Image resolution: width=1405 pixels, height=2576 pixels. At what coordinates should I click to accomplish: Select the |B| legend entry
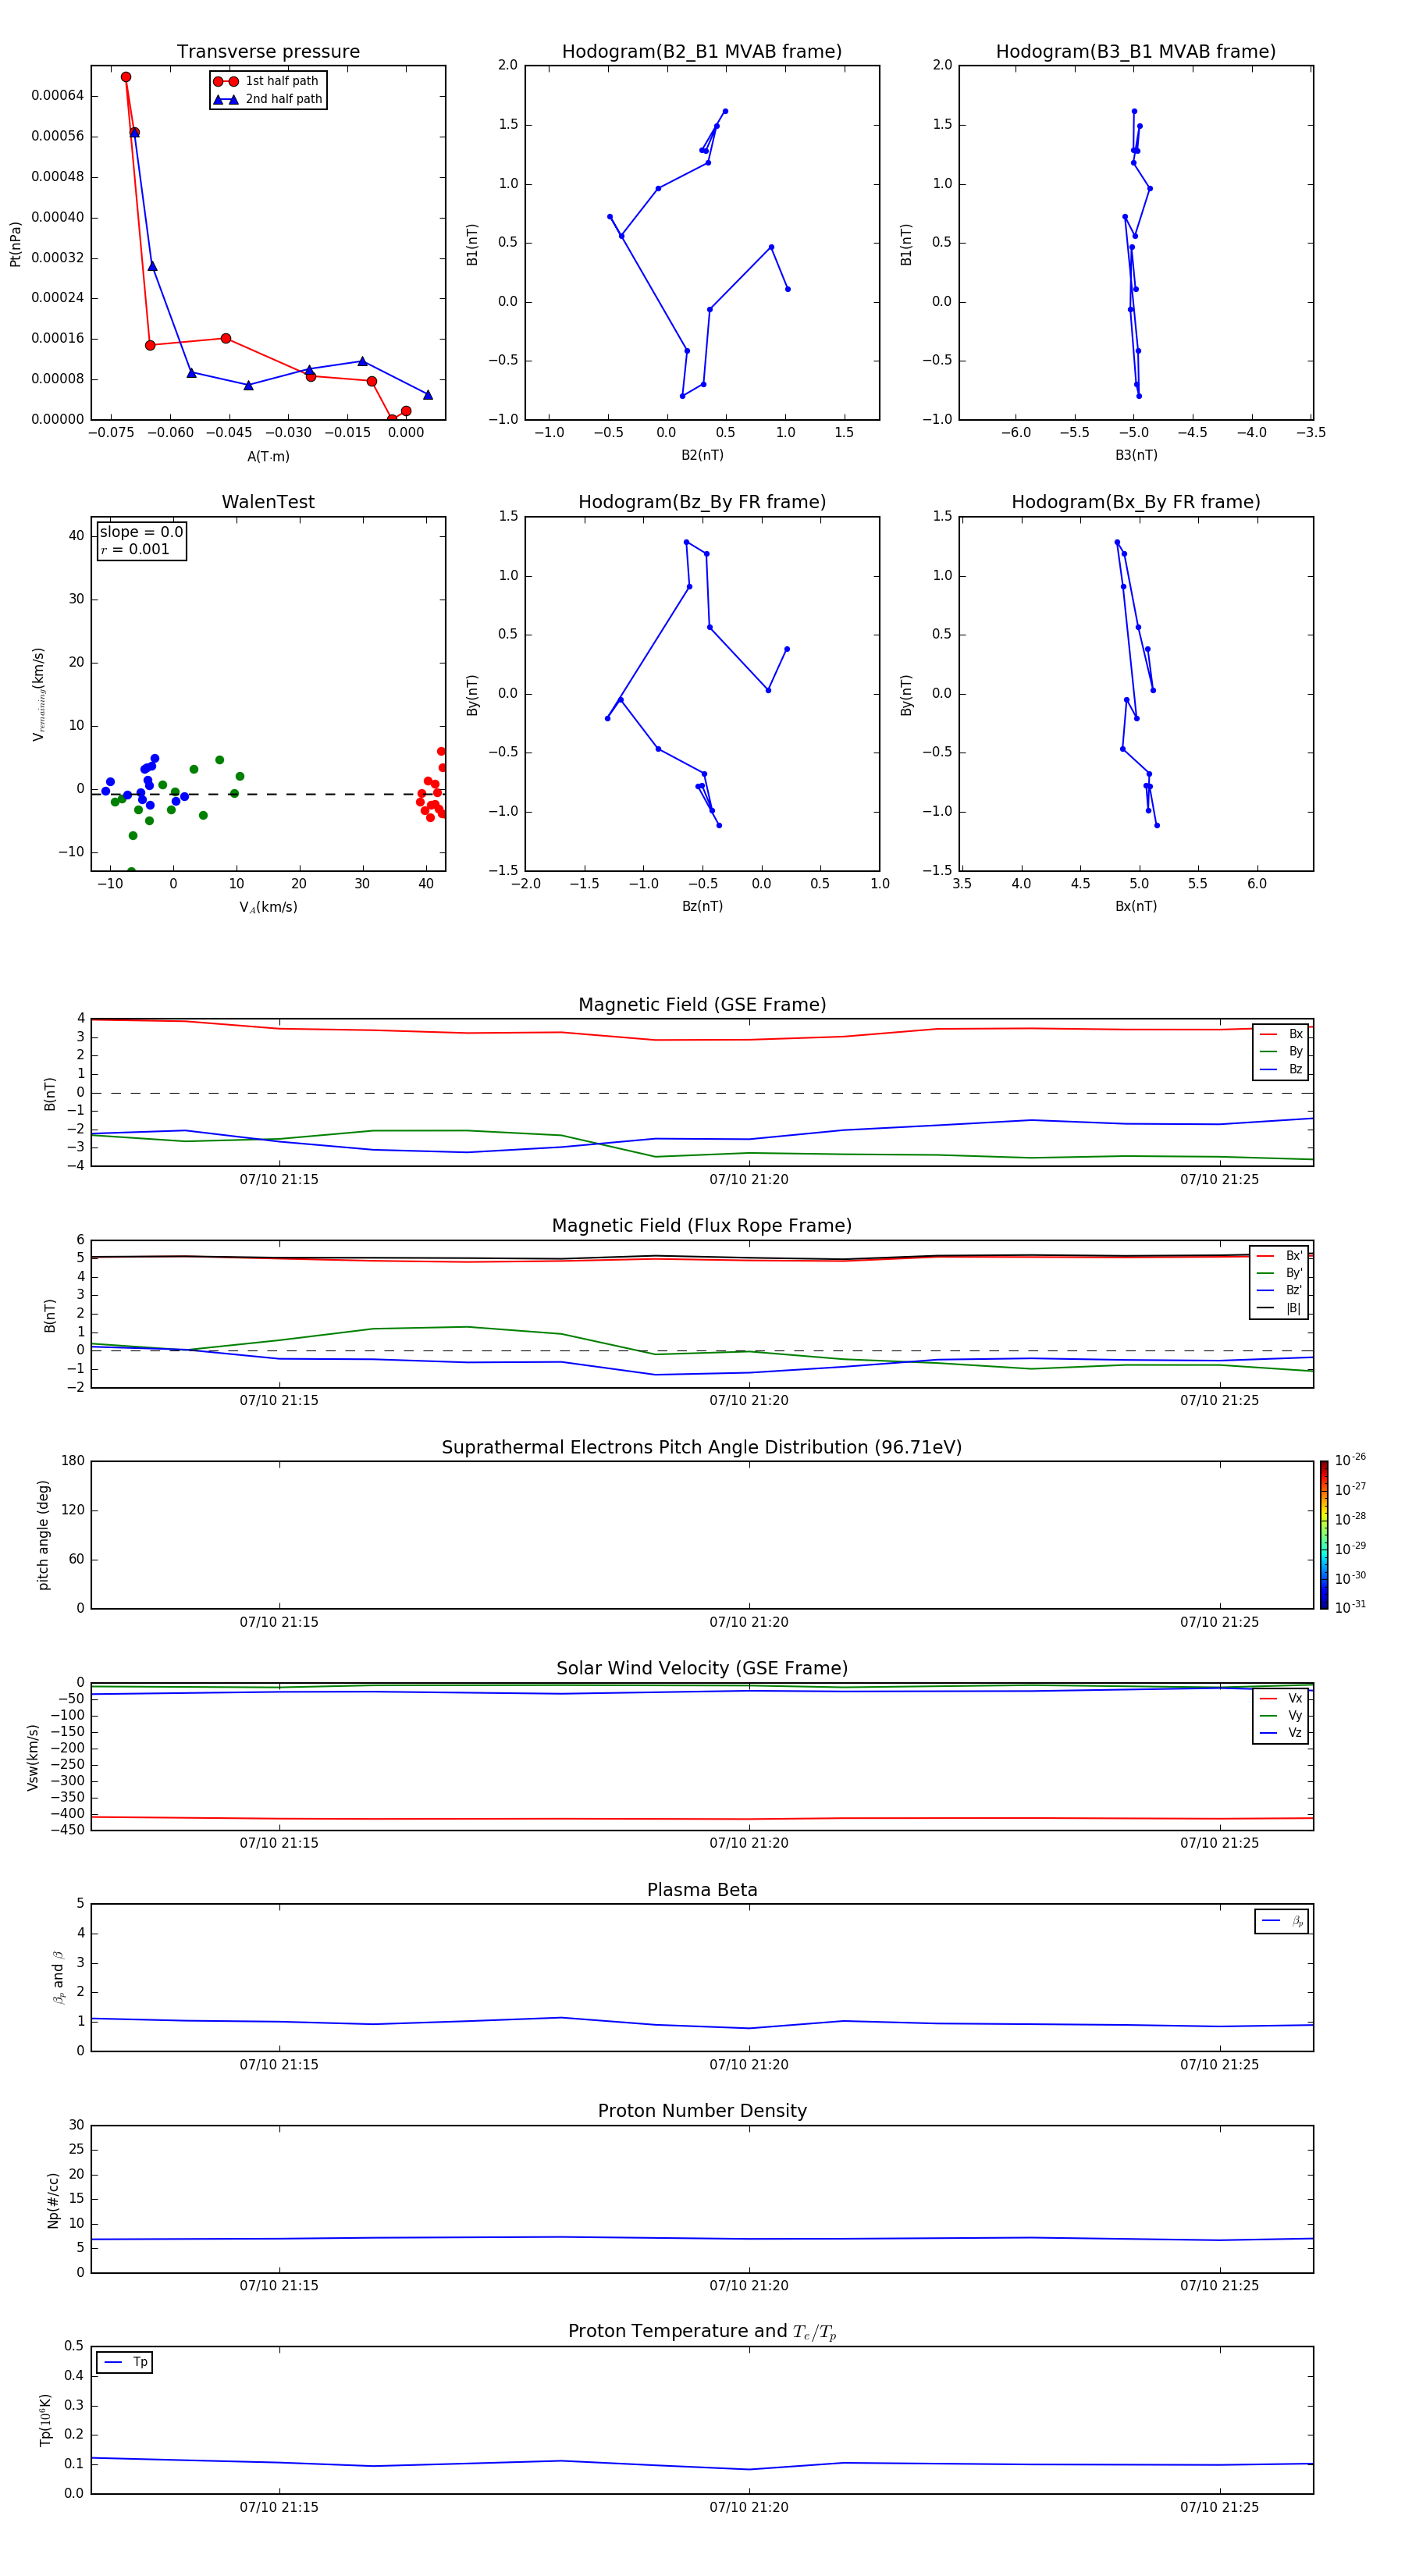click(1280, 1308)
